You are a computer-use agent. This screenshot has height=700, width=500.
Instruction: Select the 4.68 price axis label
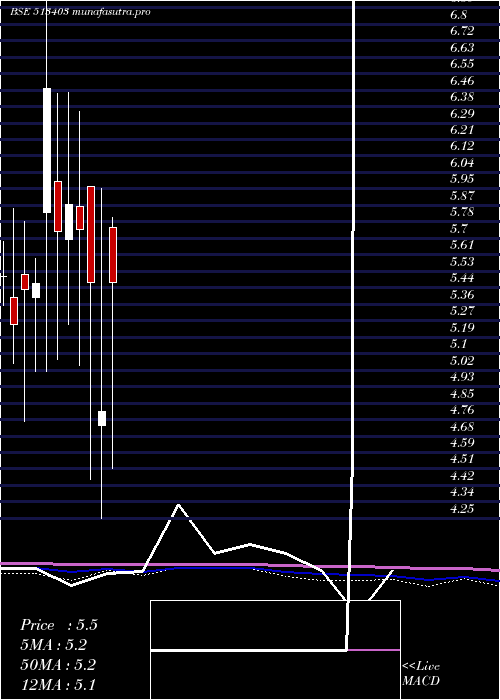[462, 427]
